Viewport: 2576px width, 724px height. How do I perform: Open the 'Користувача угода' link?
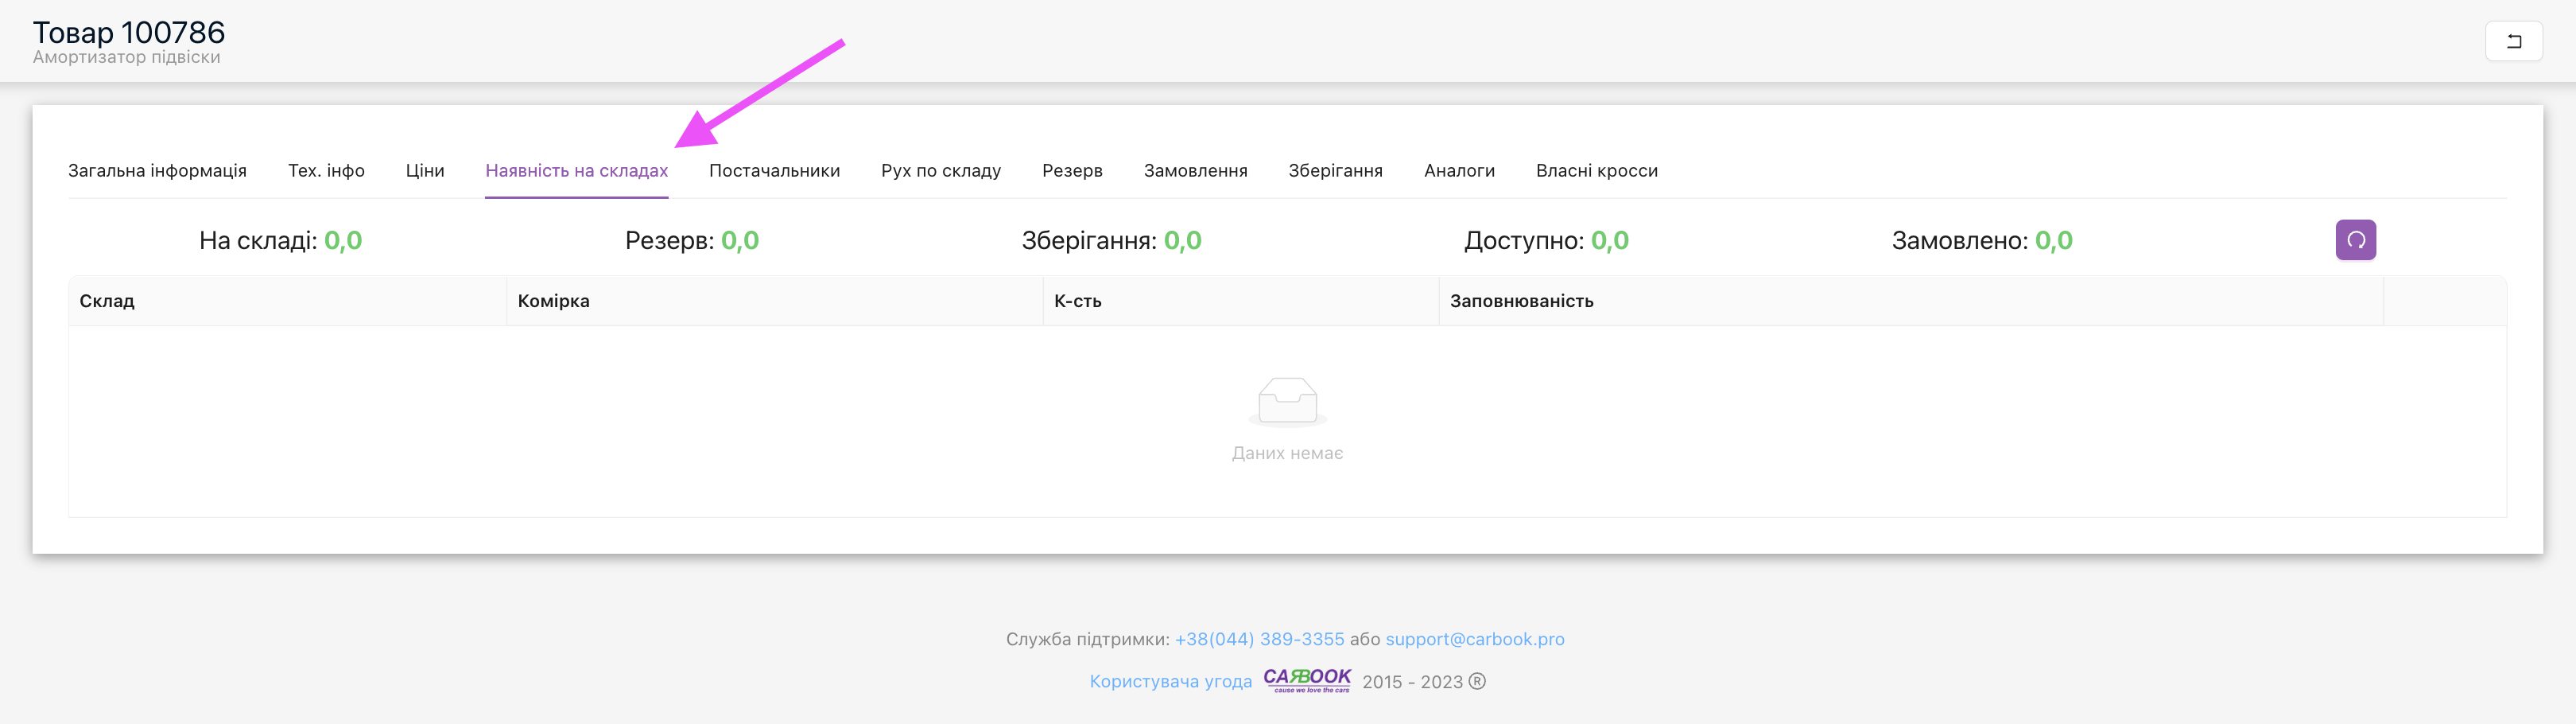tap(1170, 681)
